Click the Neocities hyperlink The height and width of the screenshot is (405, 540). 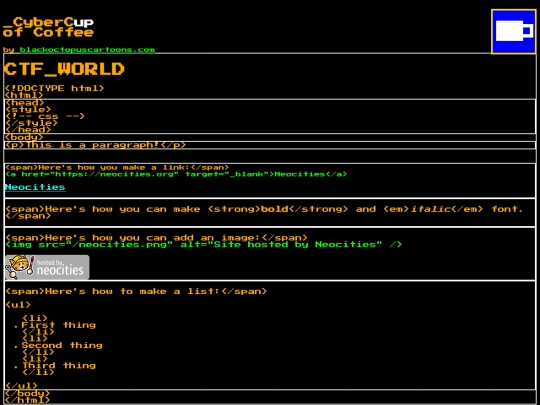(35, 187)
